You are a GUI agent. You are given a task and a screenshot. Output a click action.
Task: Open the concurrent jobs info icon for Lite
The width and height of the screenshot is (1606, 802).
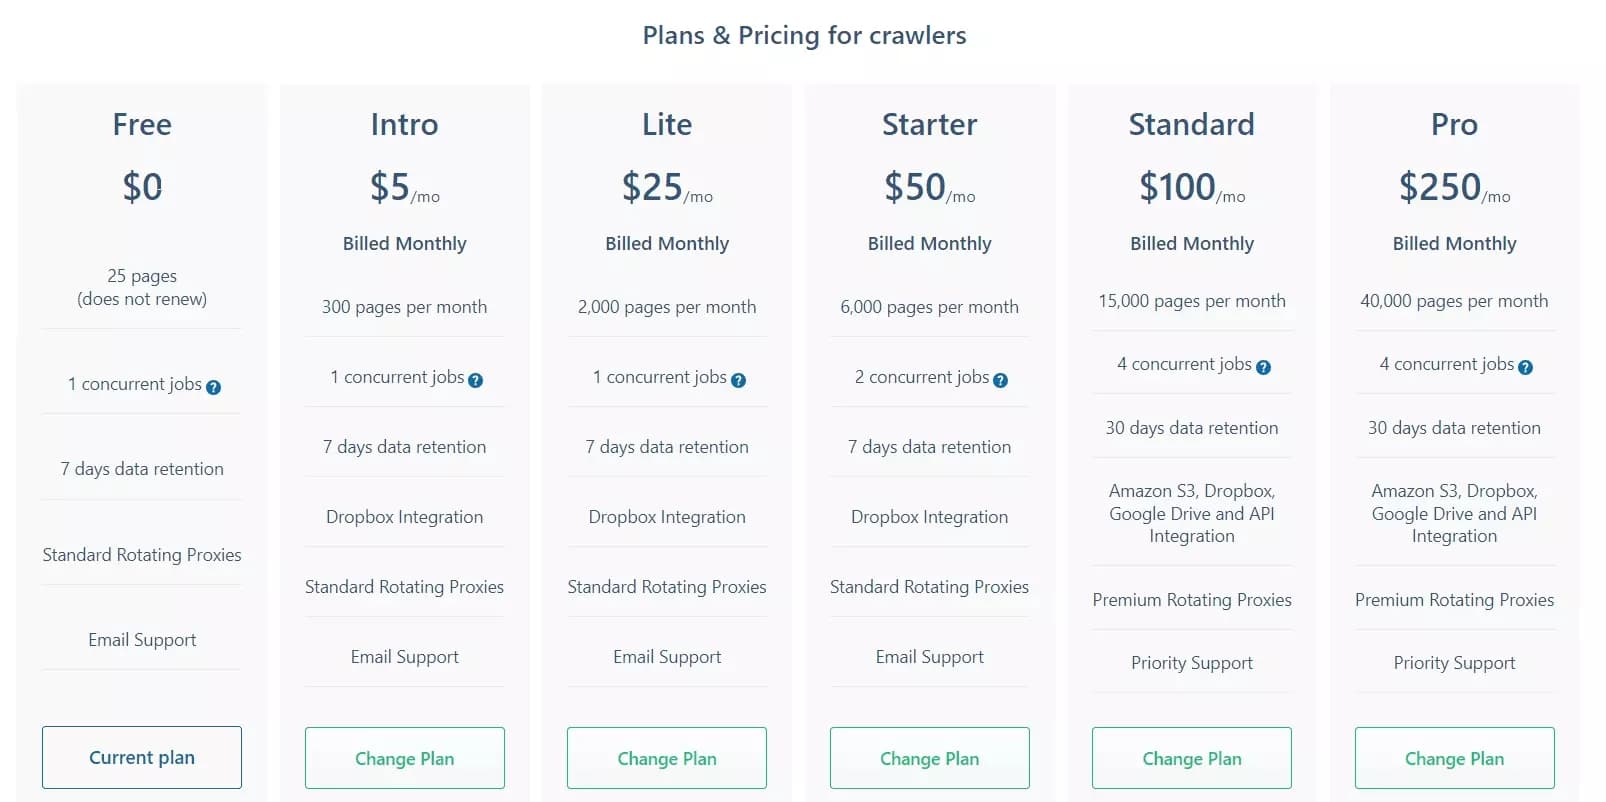pyautogui.click(x=738, y=380)
